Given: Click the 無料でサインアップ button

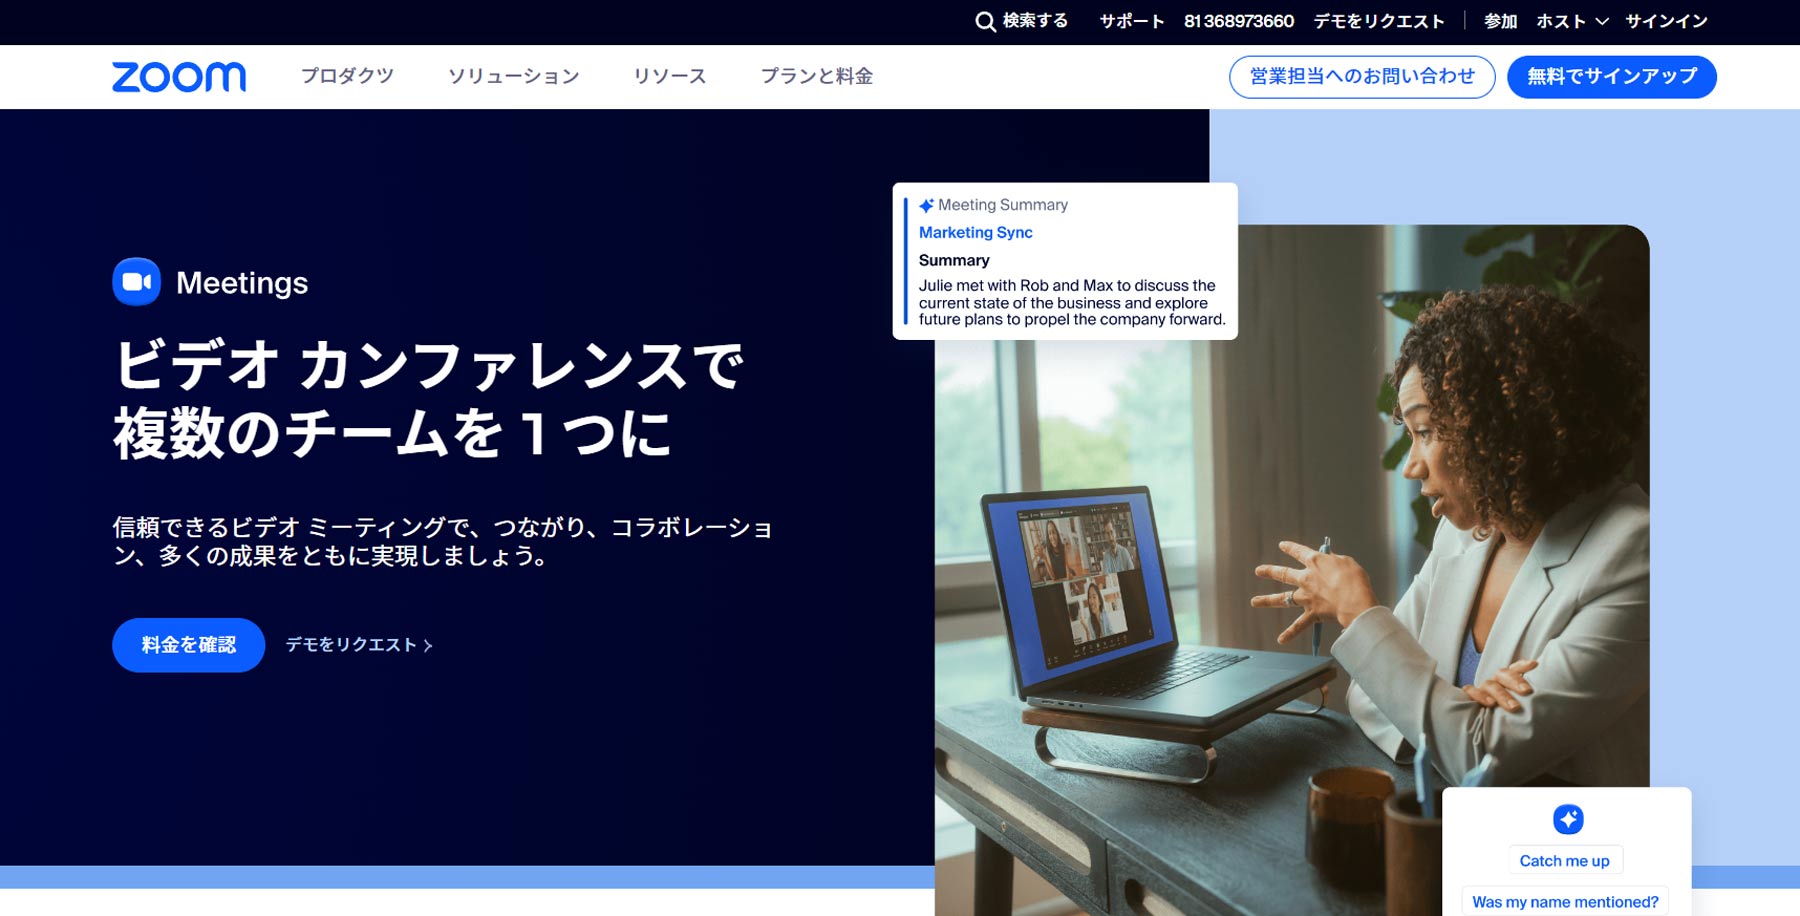Looking at the screenshot, I should [1612, 77].
